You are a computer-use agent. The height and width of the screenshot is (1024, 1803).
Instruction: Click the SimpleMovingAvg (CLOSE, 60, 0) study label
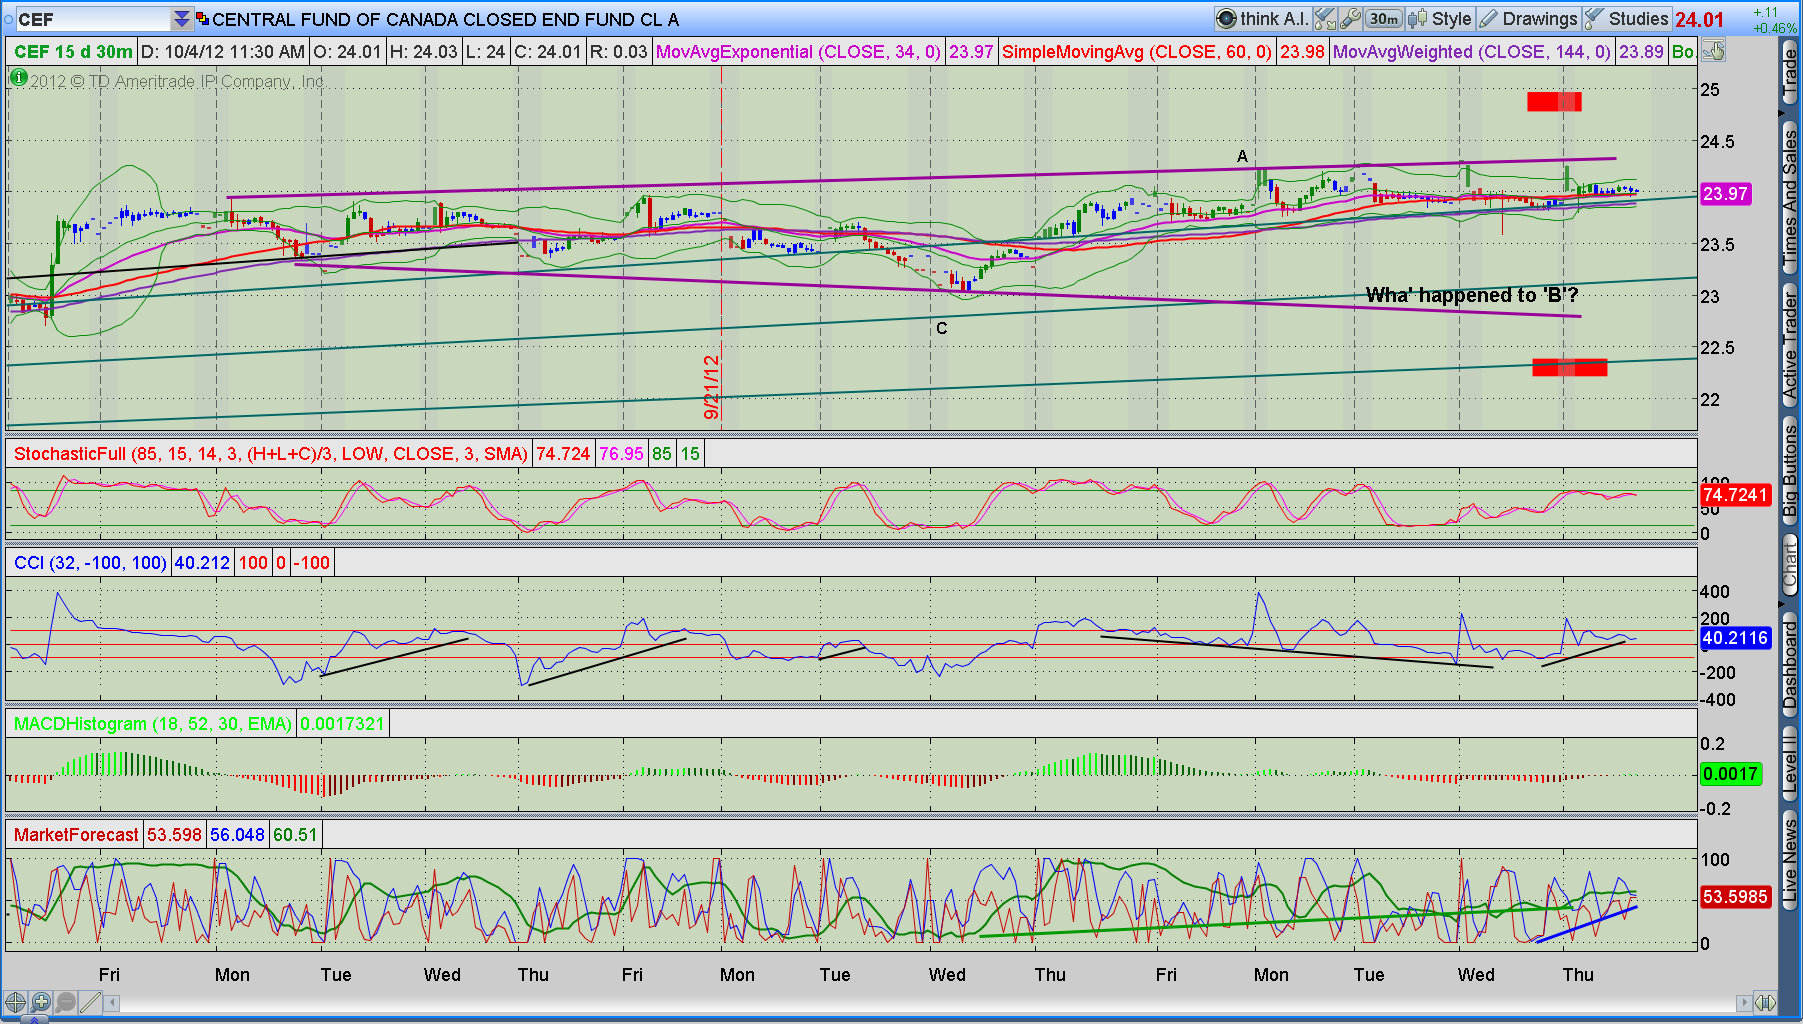pyautogui.click(x=1137, y=52)
